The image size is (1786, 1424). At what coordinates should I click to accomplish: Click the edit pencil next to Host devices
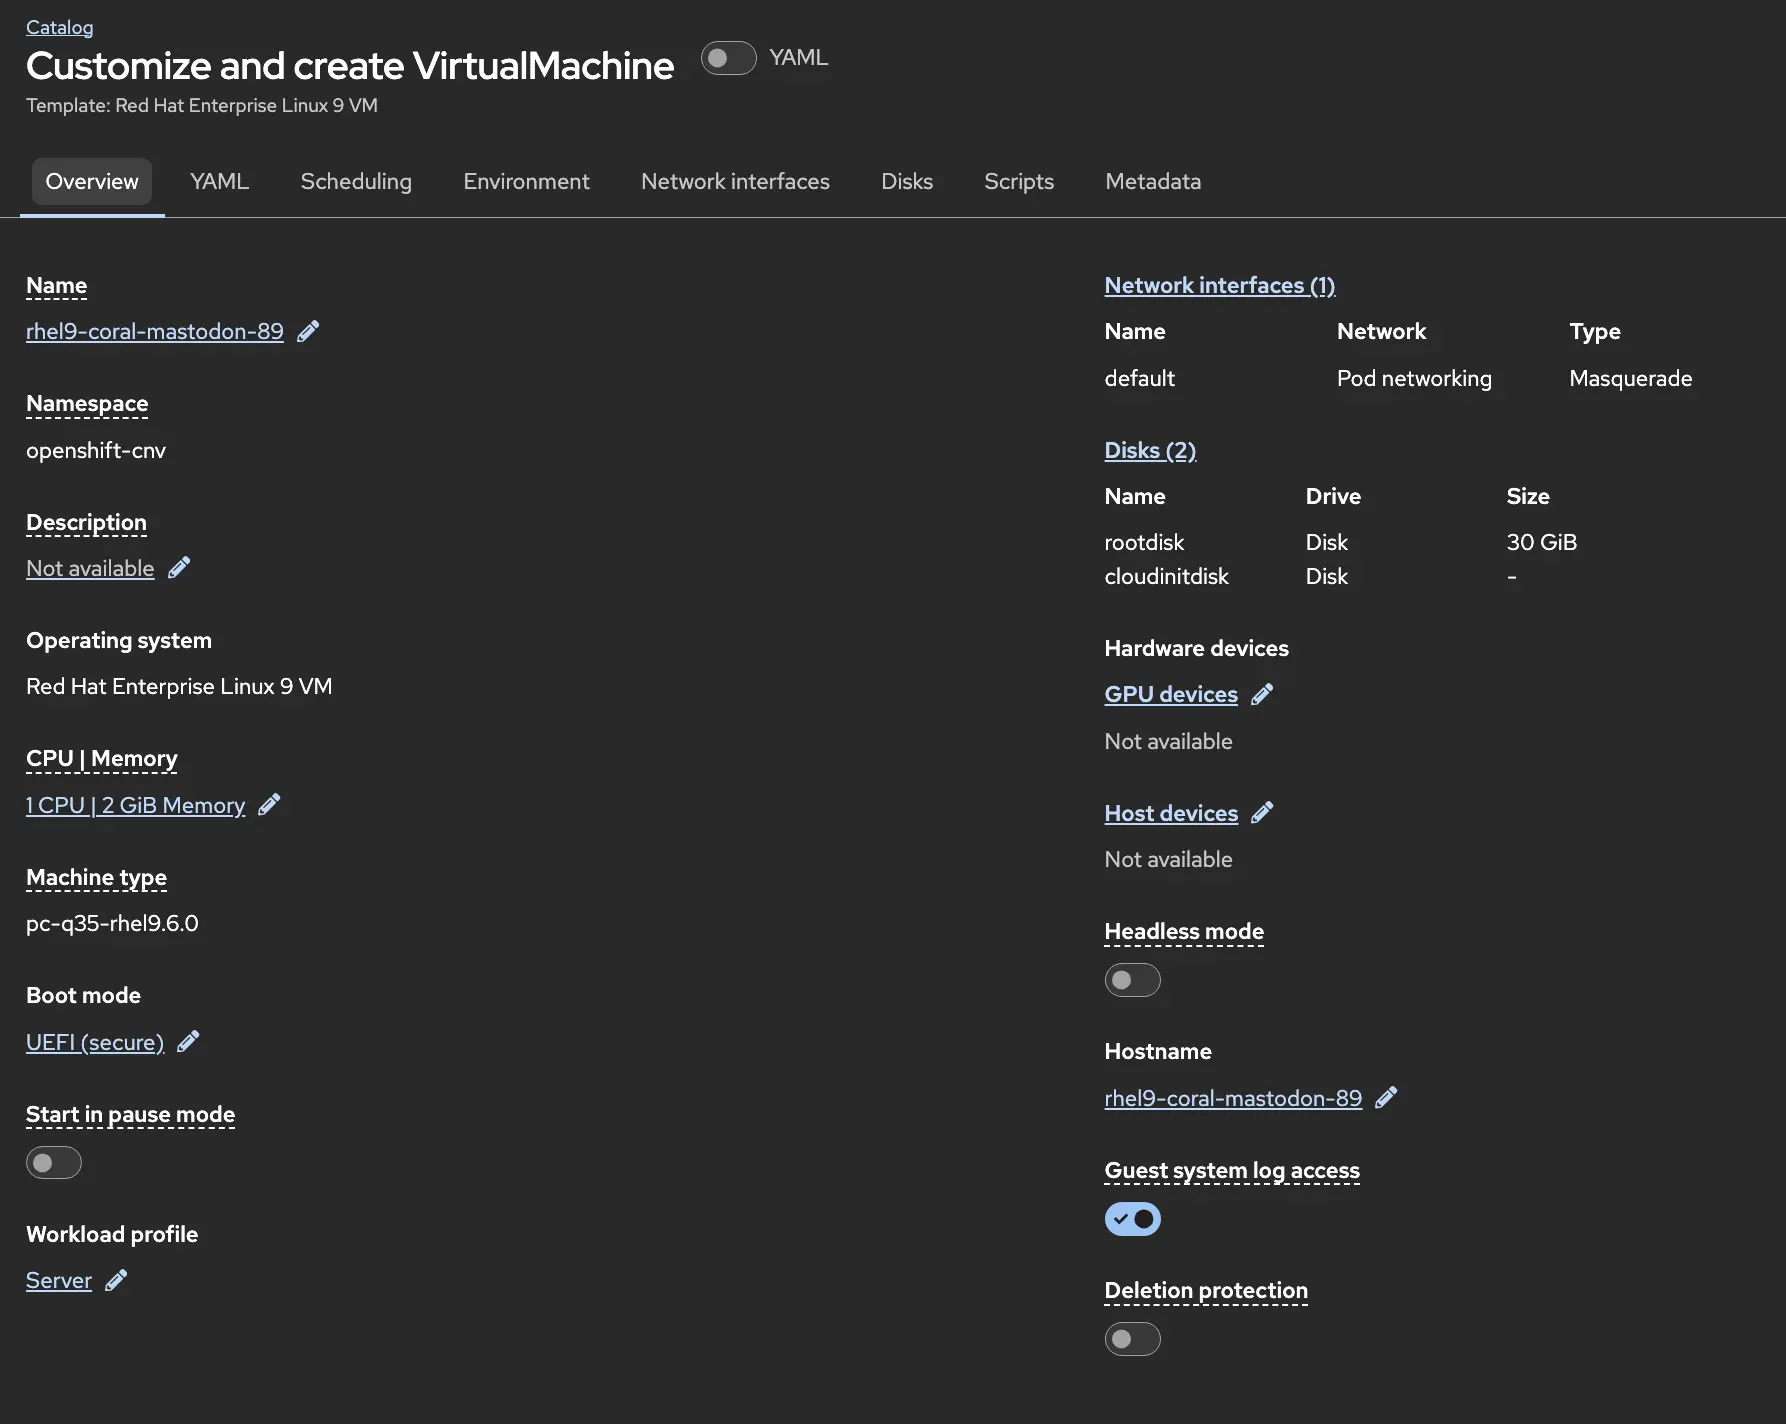point(1262,813)
